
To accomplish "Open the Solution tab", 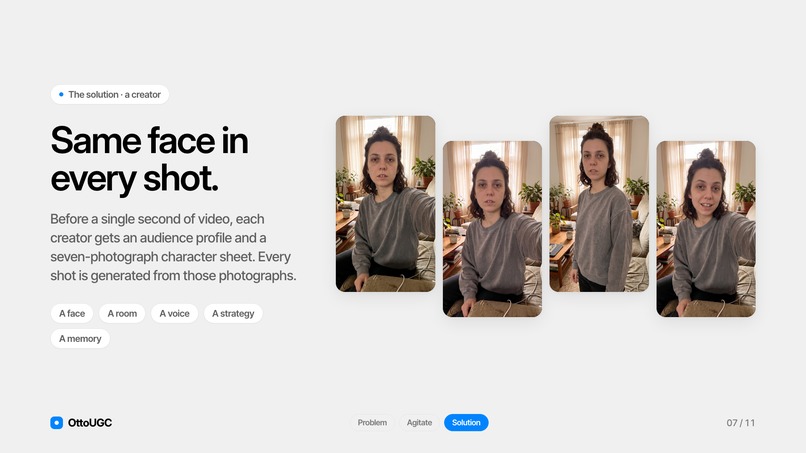I will [466, 423].
